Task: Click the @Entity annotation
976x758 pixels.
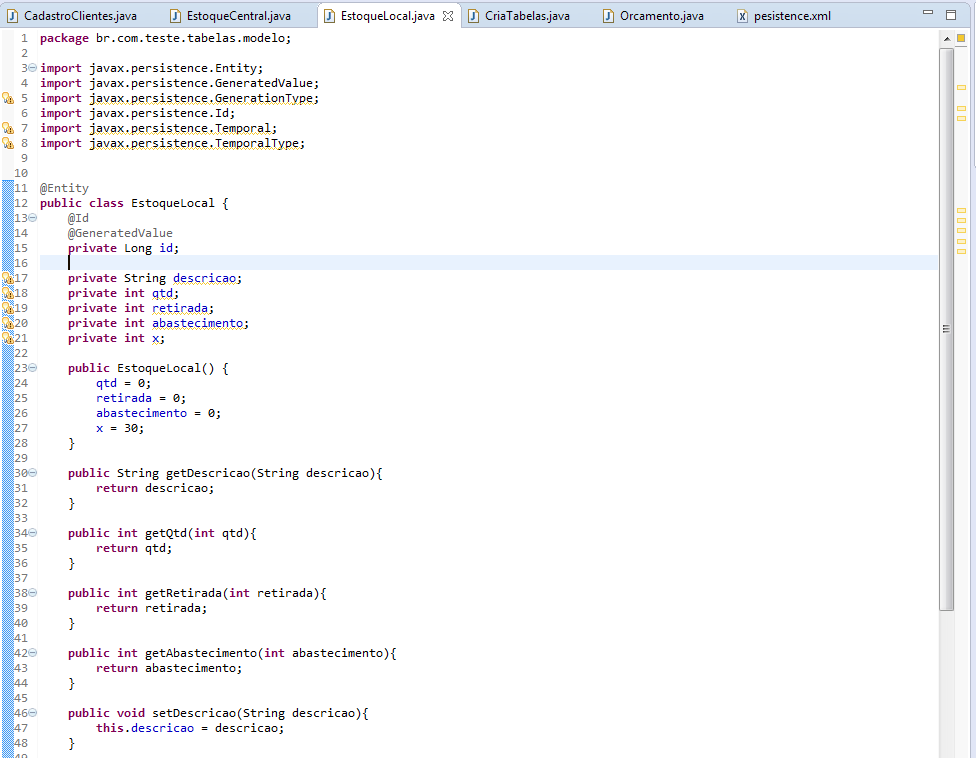Action: tap(64, 188)
